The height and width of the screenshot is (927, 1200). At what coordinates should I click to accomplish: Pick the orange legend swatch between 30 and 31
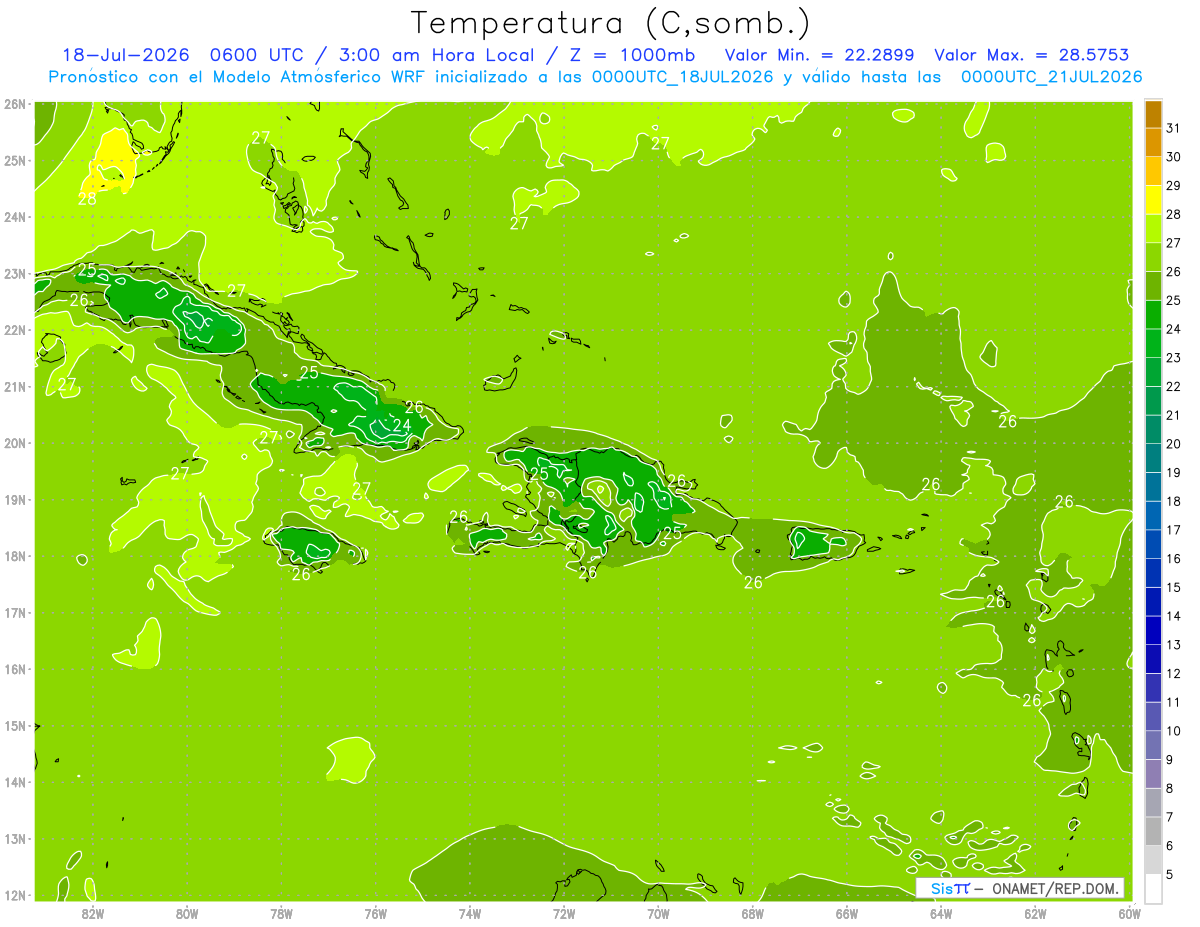pyautogui.click(x=1153, y=143)
